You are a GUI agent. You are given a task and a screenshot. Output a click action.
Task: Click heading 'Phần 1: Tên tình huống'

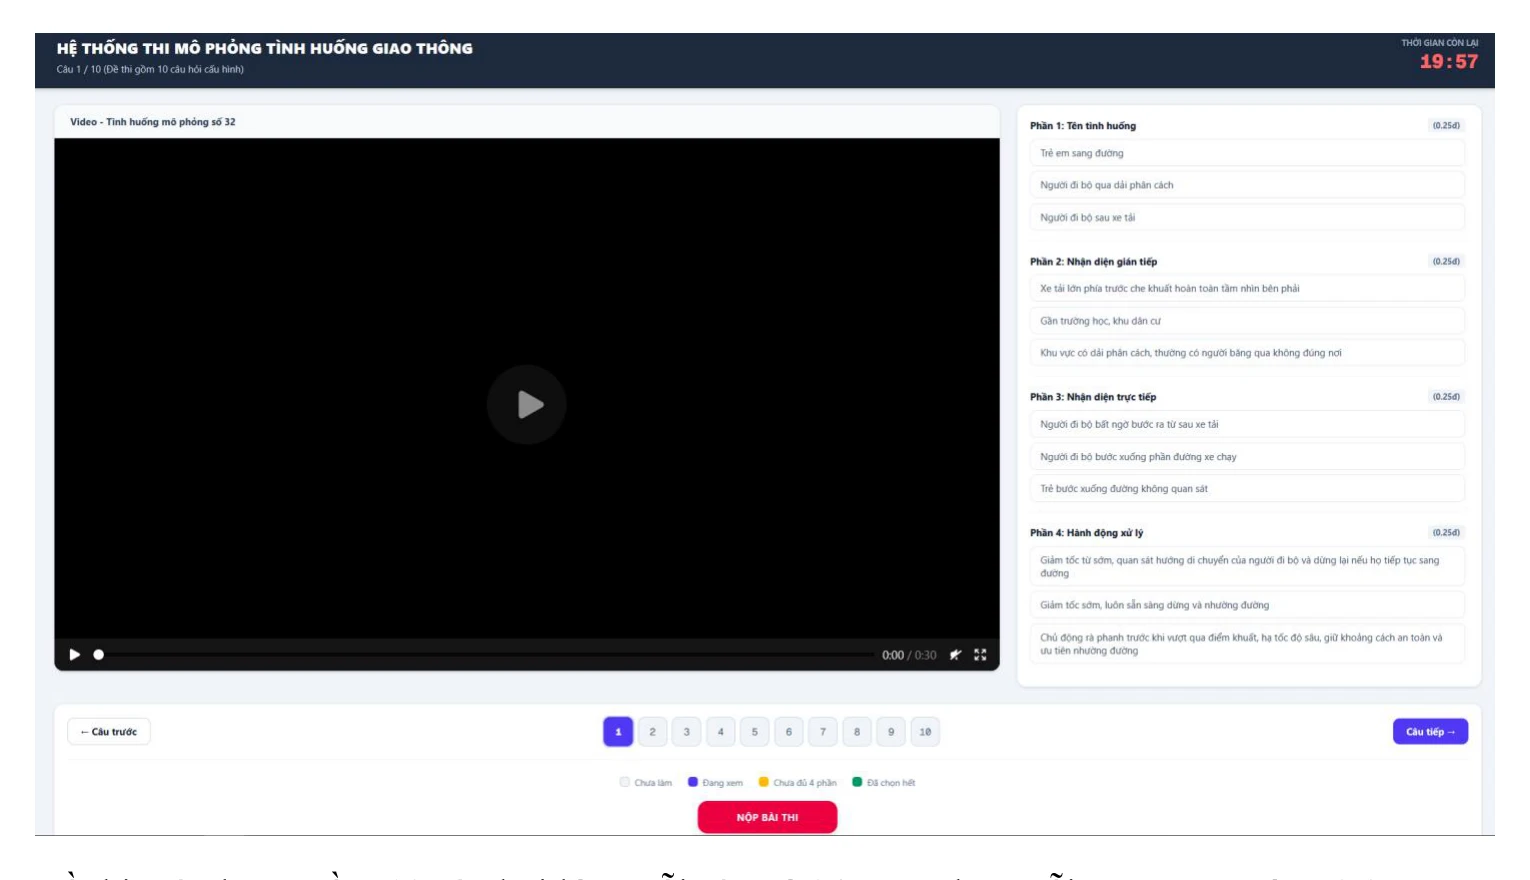(1083, 126)
